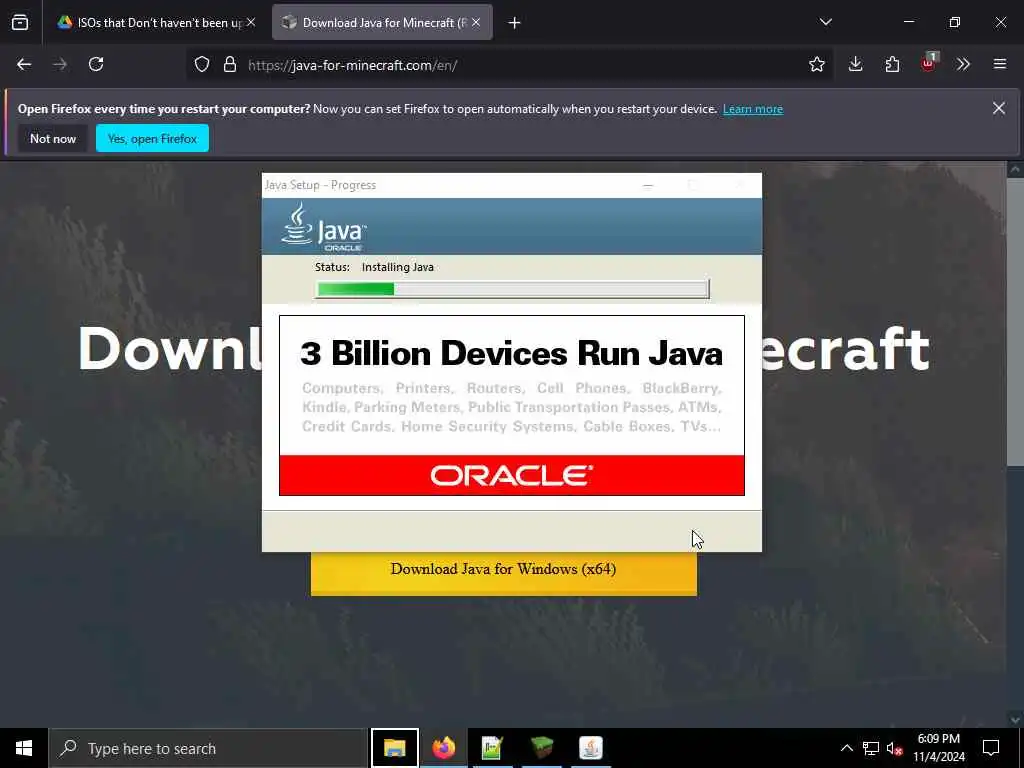Screen dimensions: 1024x768
Task: Close the Firefox restart notification bar
Action: [x=999, y=108]
